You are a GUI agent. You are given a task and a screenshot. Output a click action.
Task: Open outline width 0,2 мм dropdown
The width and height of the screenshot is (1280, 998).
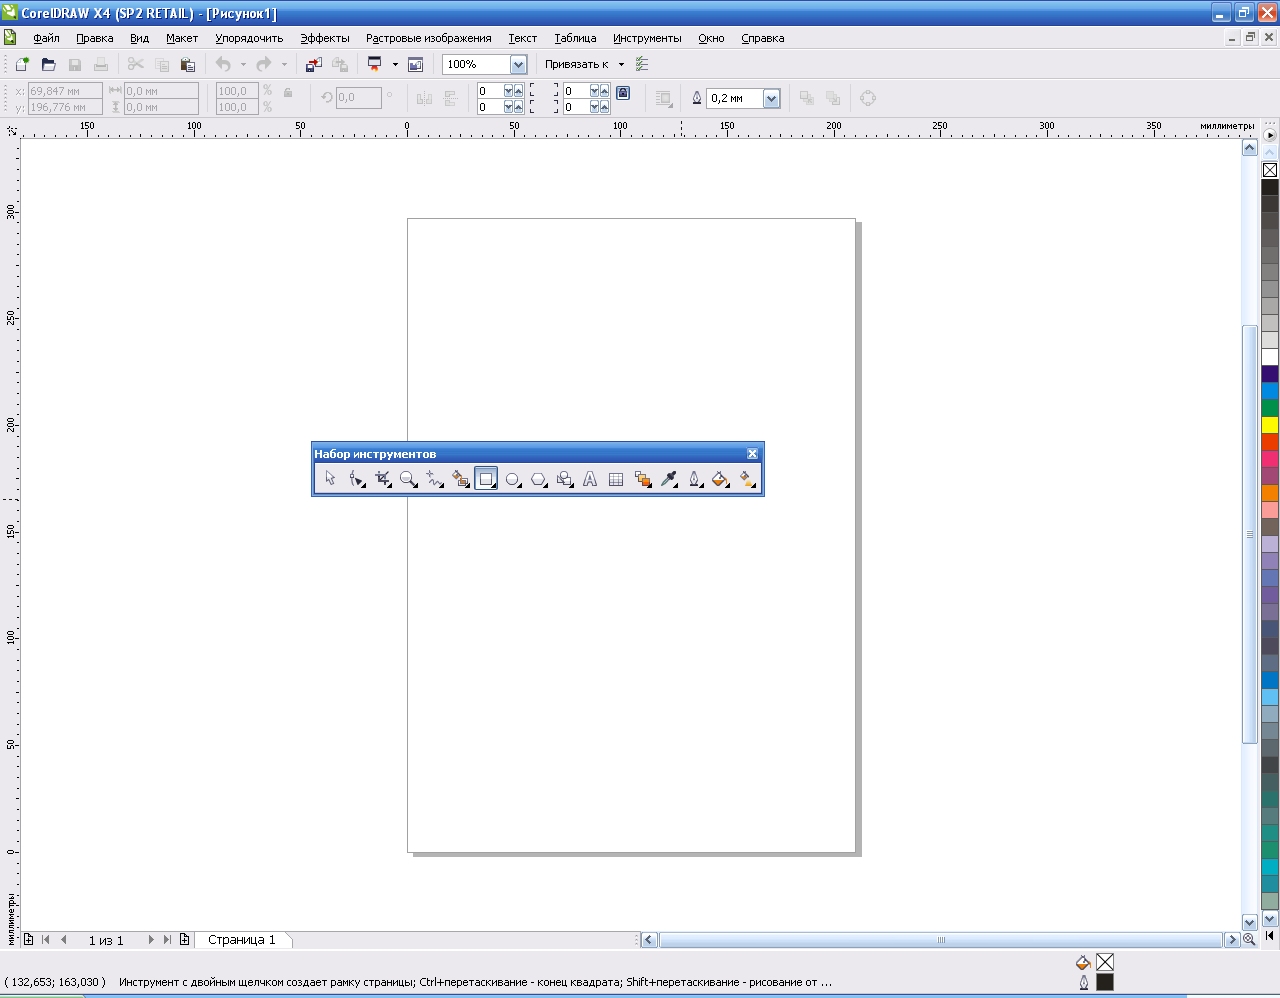click(x=771, y=98)
